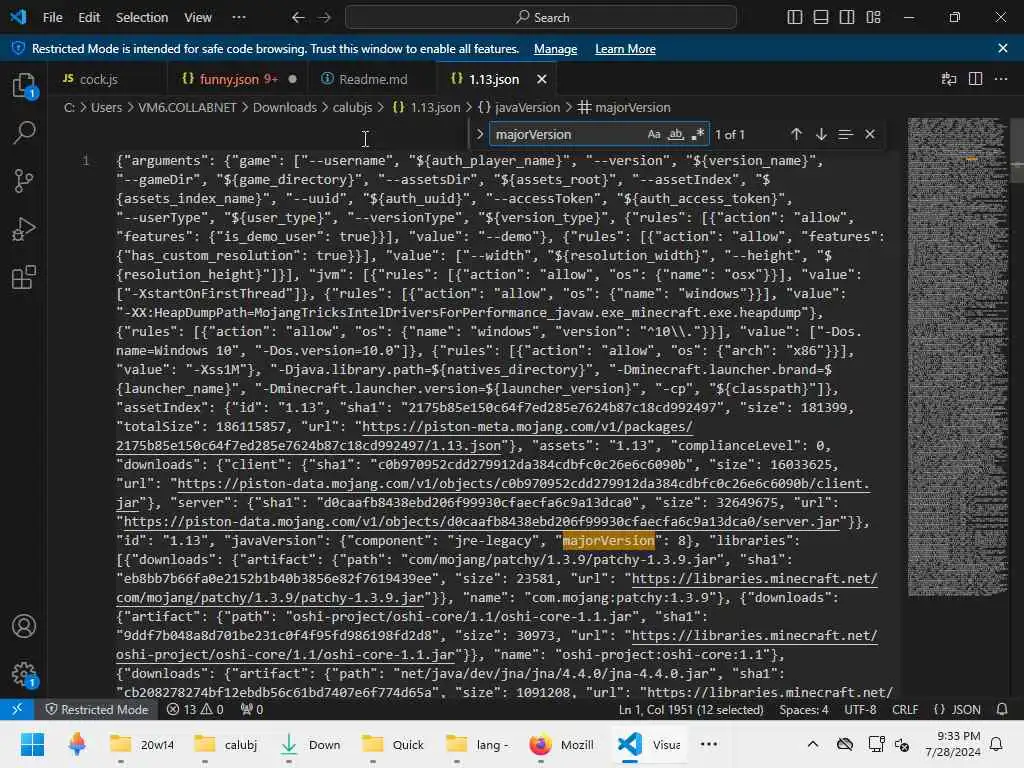This screenshot has width=1024, height=768.
Task: Open the compare changes editor icon
Action: tap(949, 79)
